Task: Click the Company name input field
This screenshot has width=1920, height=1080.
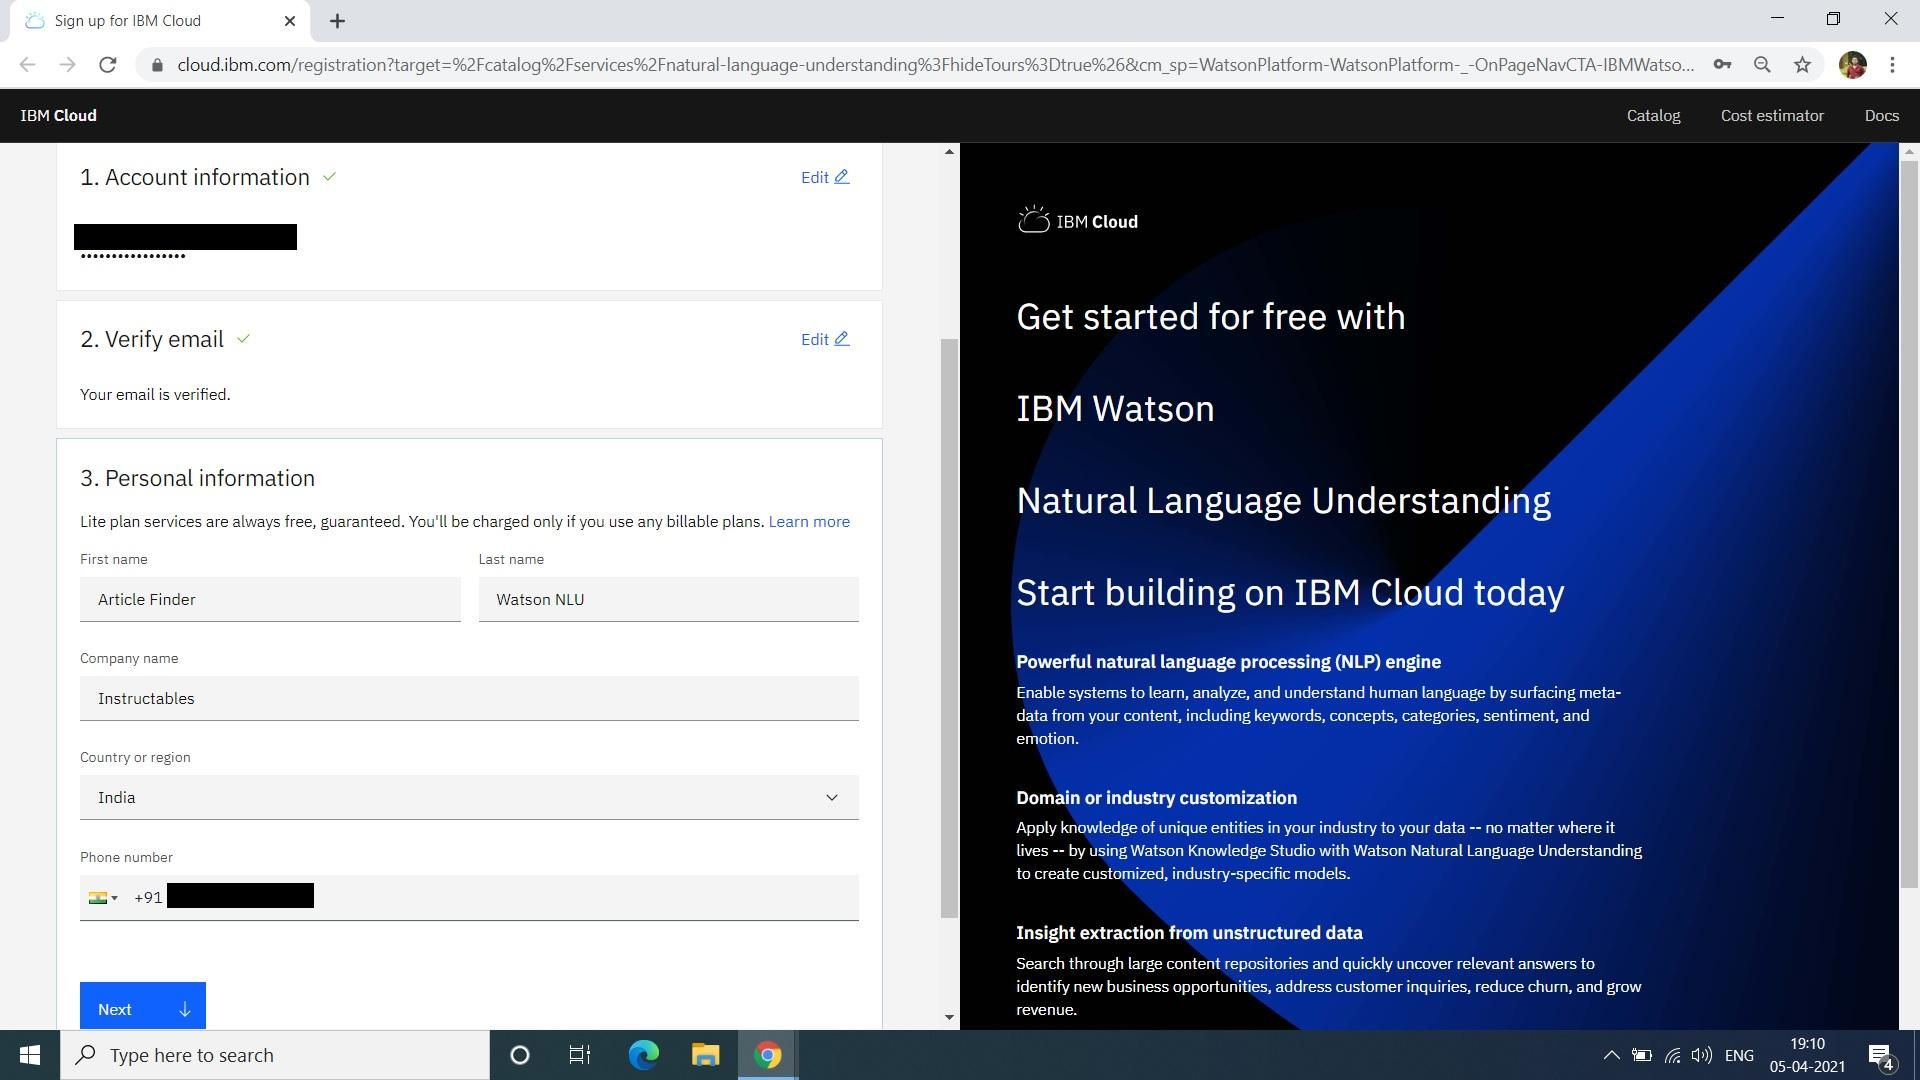Action: [x=469, y=698]
